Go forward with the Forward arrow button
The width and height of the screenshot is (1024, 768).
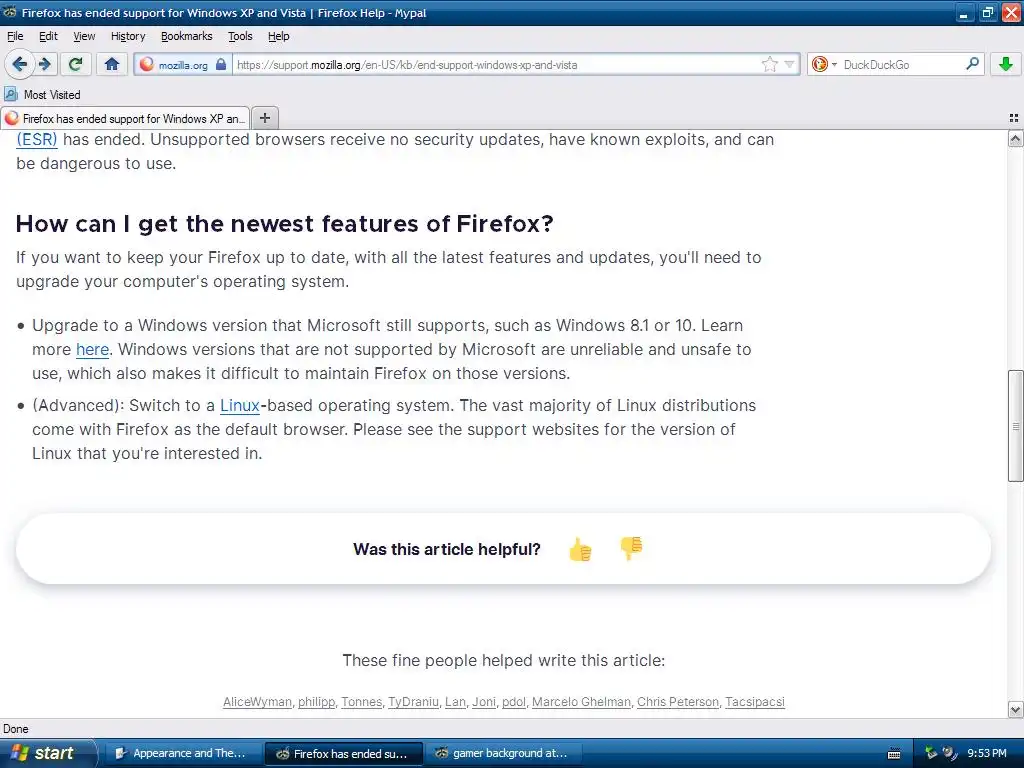44,64
